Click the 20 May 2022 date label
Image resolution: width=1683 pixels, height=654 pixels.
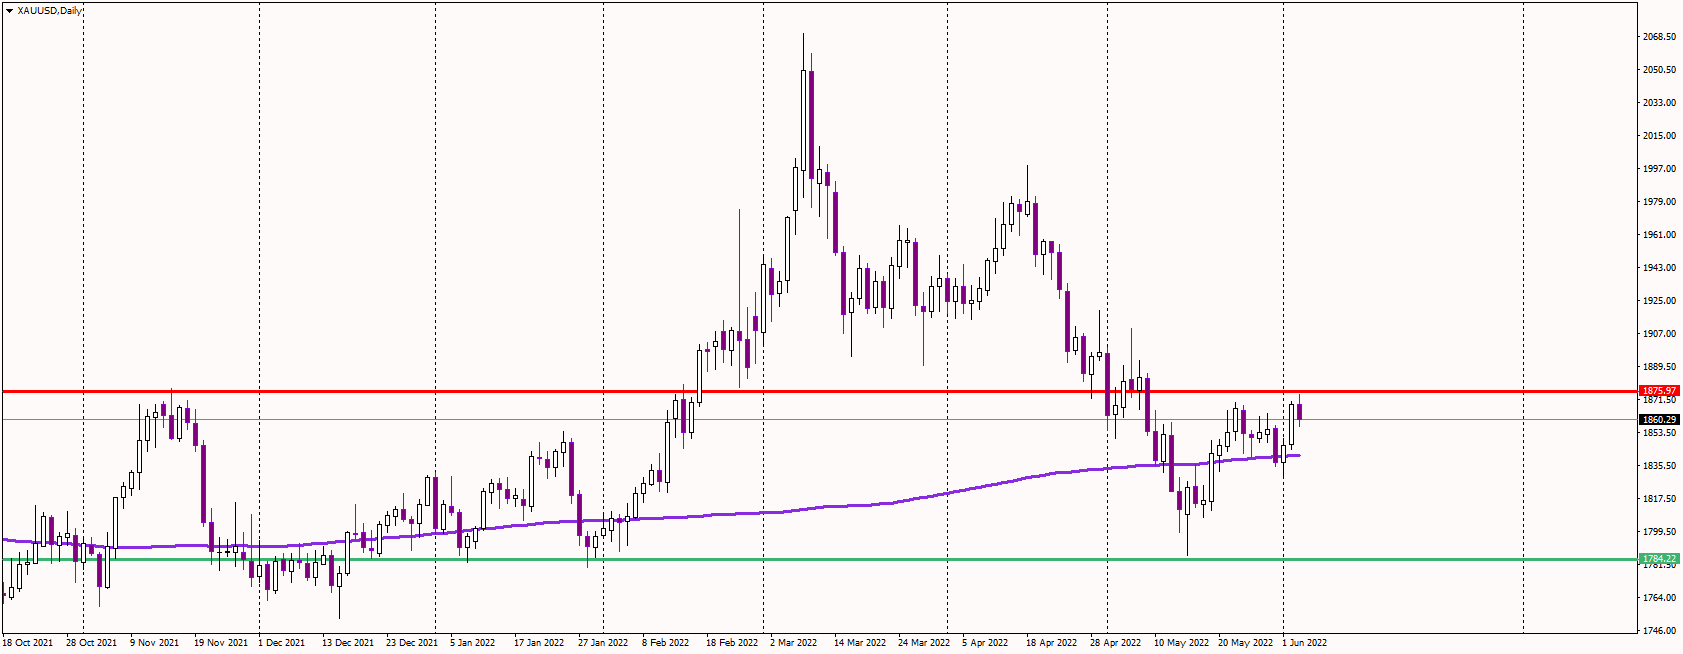[1245, 643]
